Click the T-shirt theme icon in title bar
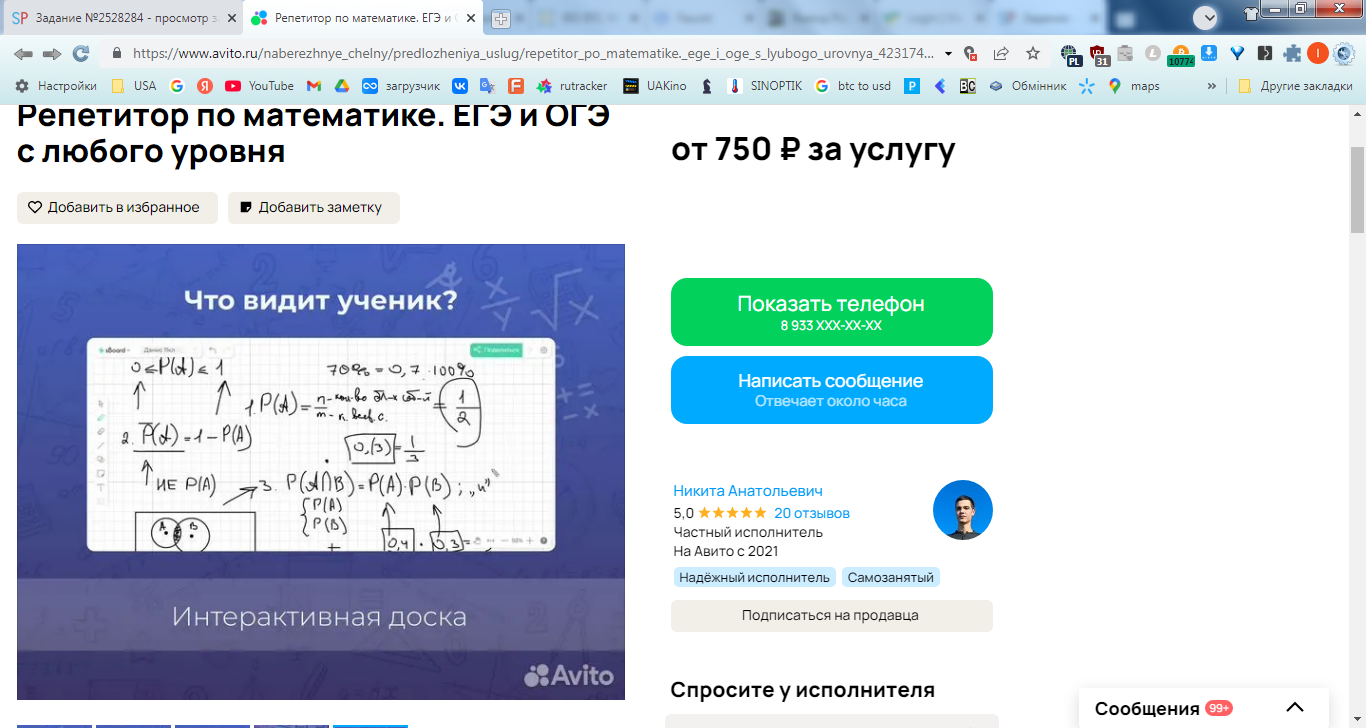This screenshot has height=728, width=1366. [x=1252, y=12]
